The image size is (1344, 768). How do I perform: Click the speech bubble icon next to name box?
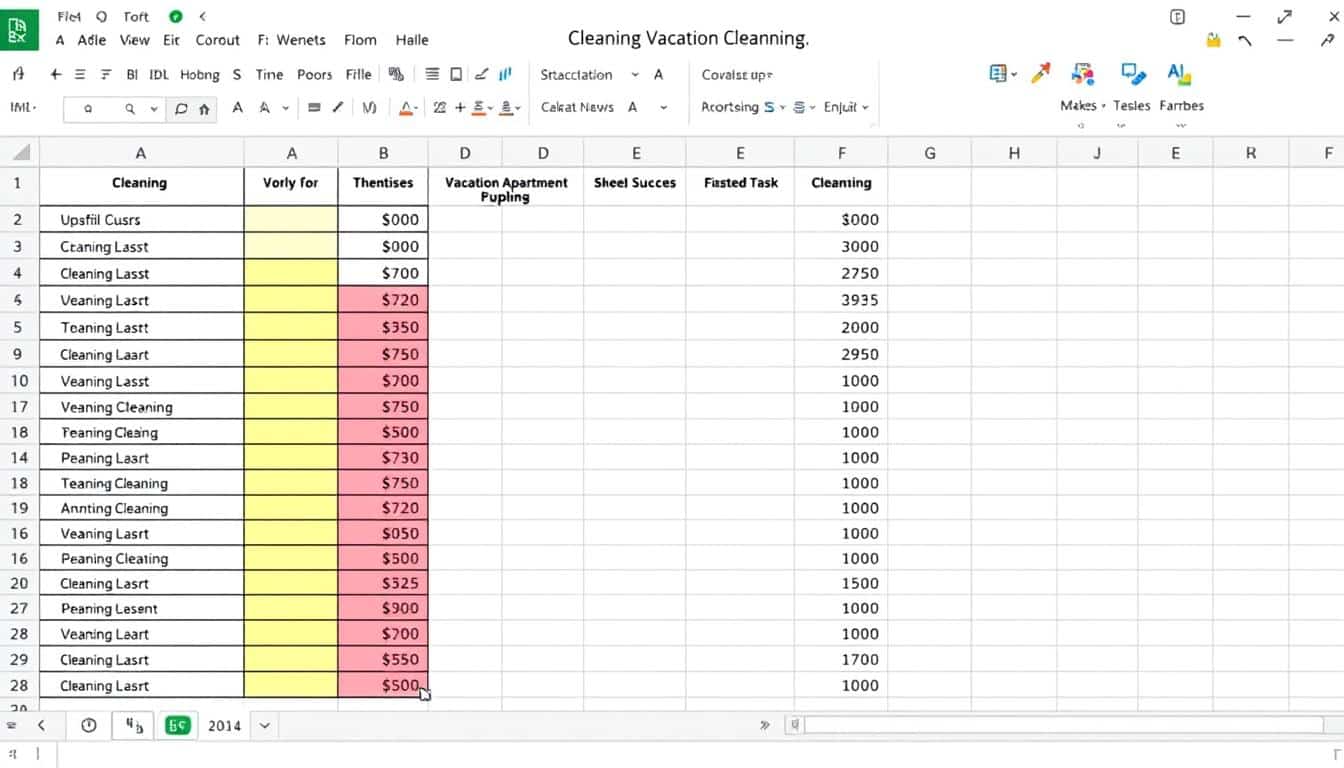pos(181,109)
